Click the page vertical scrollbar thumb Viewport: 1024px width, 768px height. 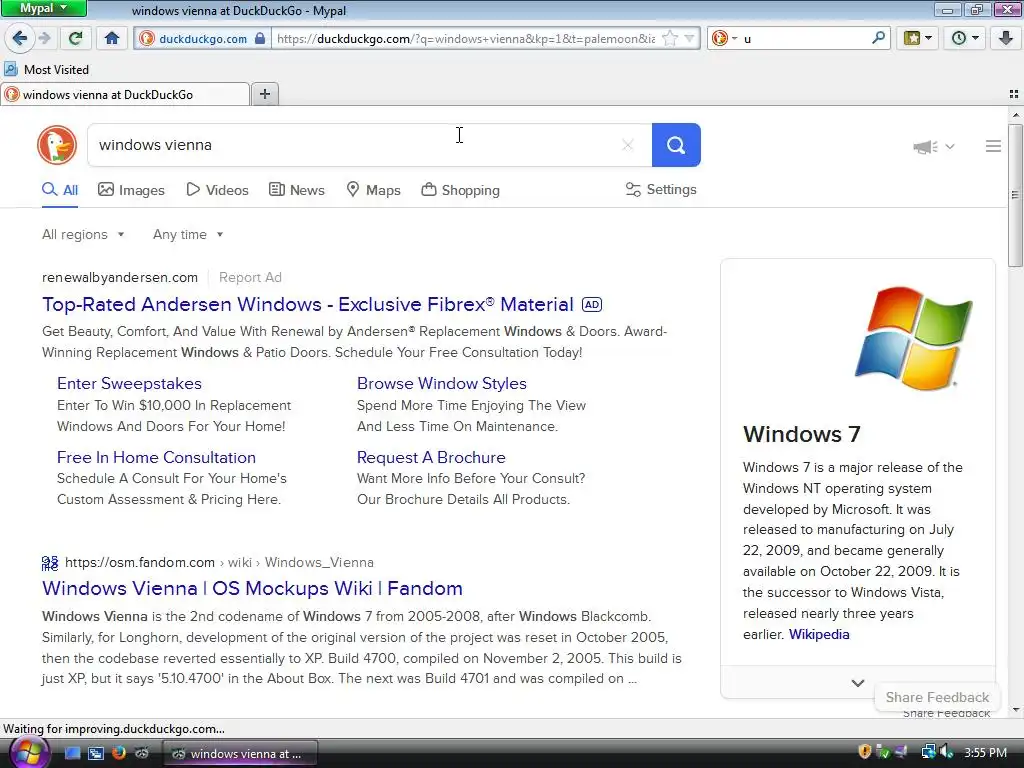[1015, 195]
